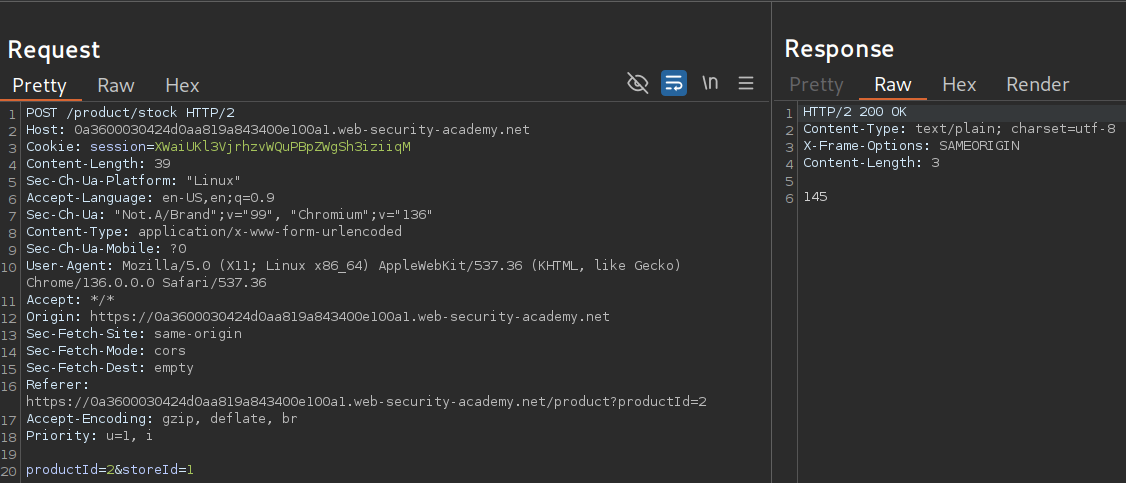Click the productId=2&storeId=1 request body

pos(110,469)
